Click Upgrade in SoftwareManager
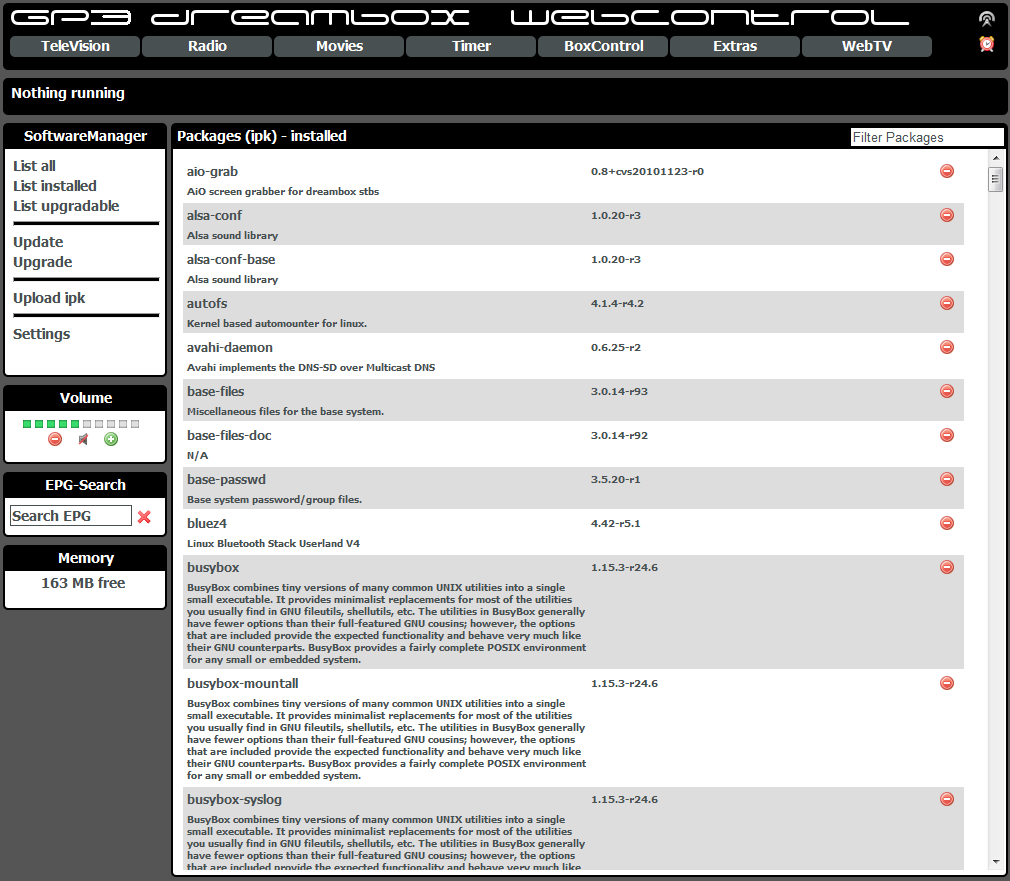This screenshot has height=881, width=1010. [43, 262]
